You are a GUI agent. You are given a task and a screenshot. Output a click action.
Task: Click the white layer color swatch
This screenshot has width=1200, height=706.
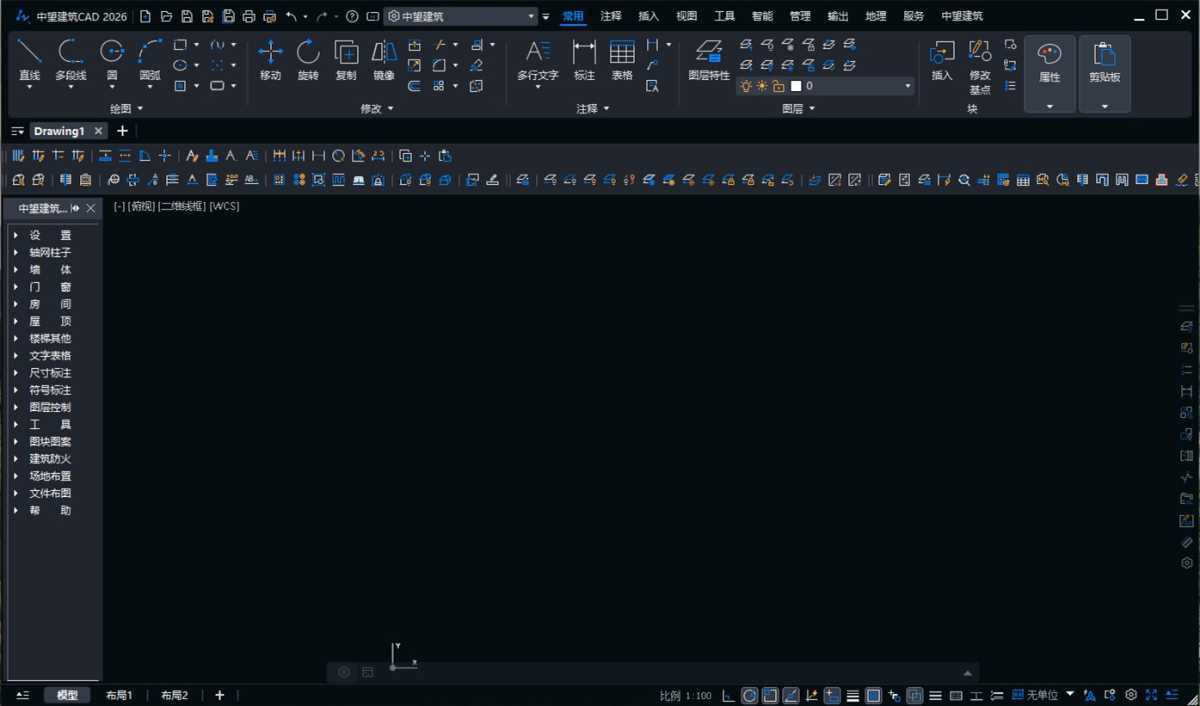796,86
